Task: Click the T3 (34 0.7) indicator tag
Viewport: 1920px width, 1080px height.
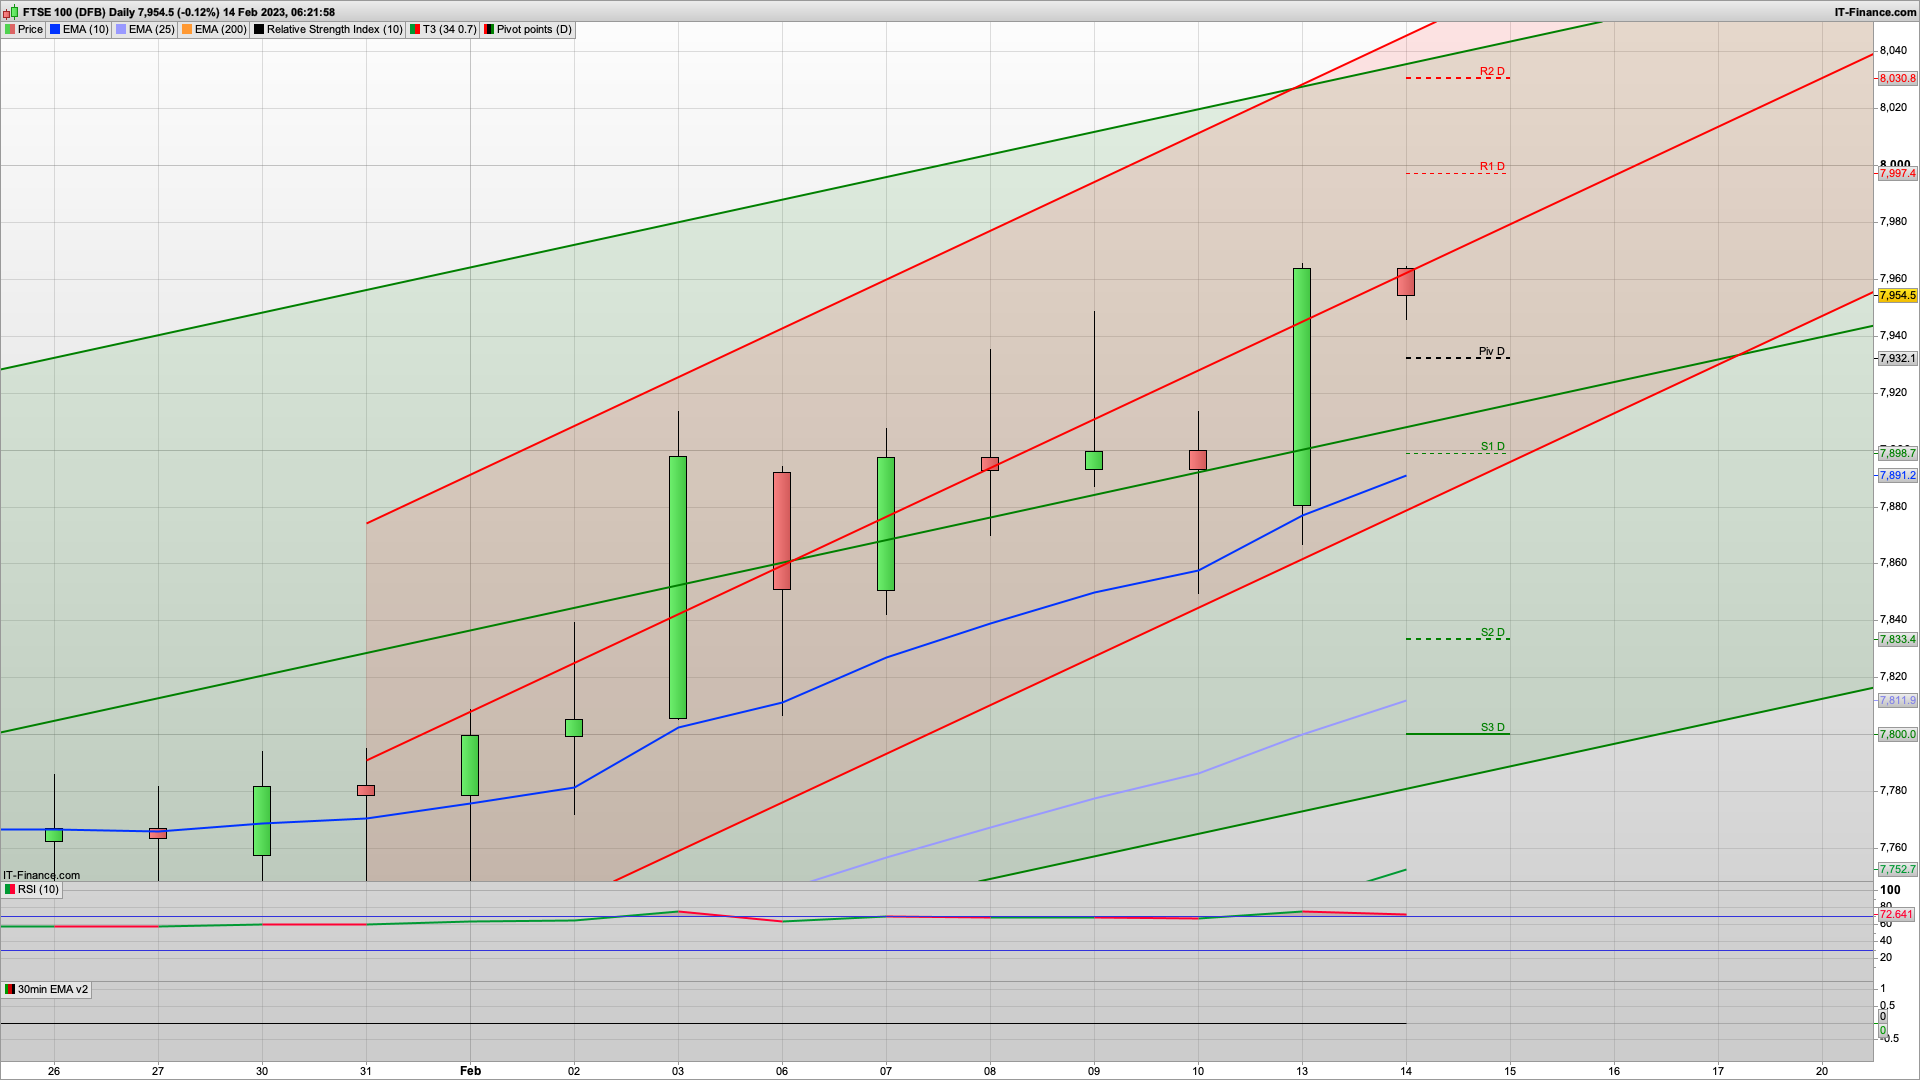Action: pyautogui.click(x=449, y=30)
